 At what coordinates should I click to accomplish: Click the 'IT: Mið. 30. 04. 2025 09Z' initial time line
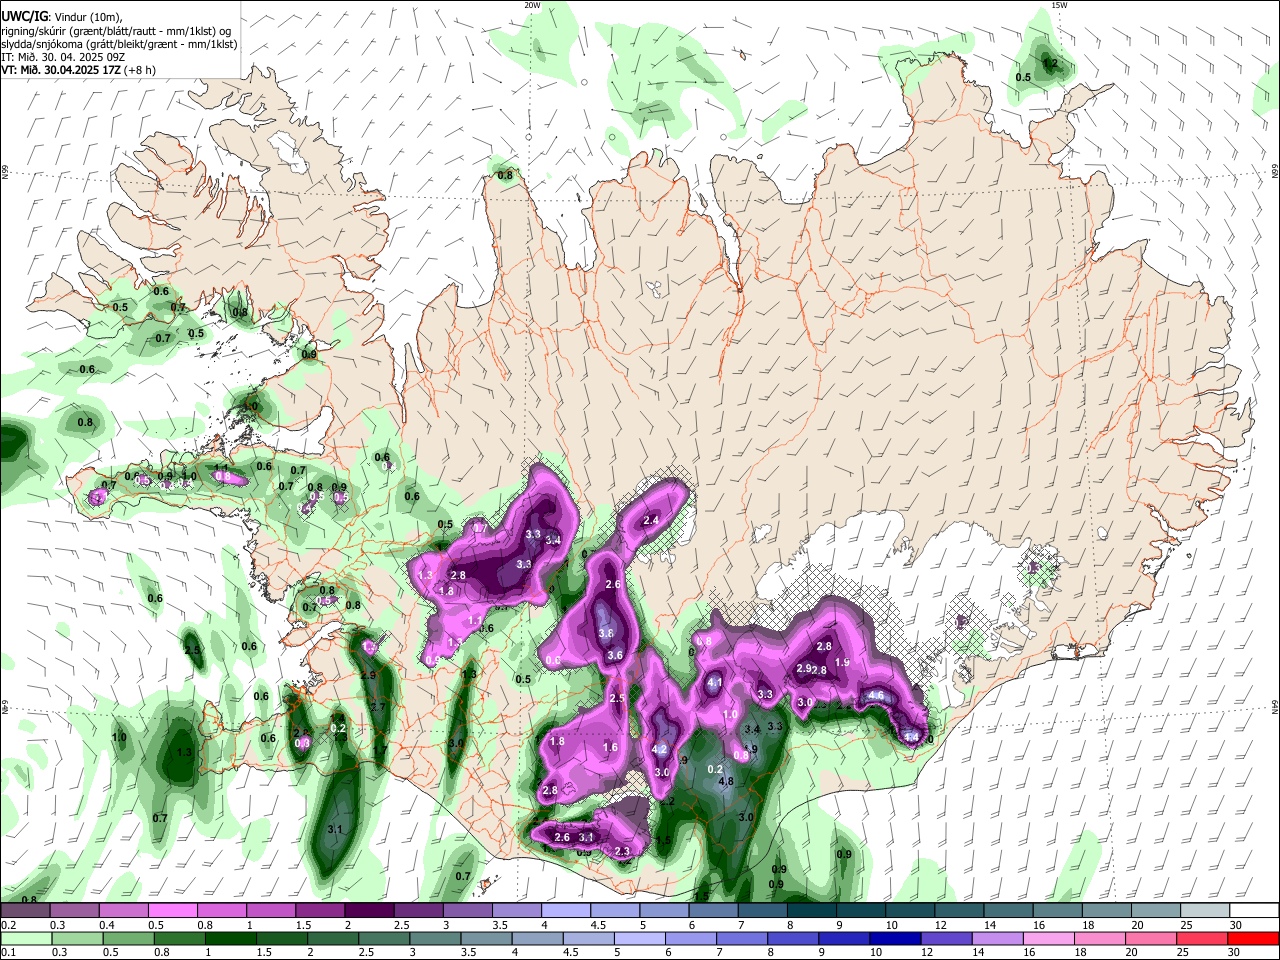pos(63,57)
